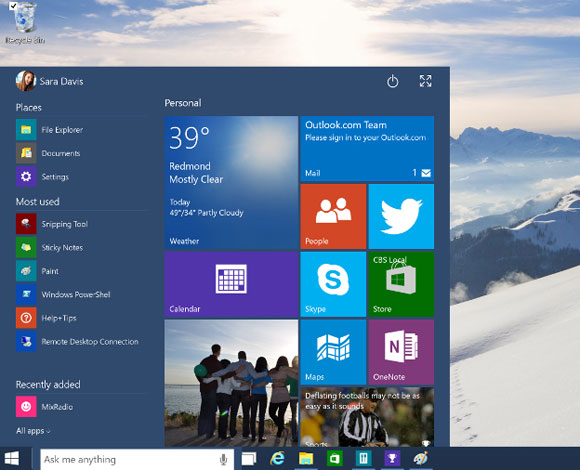Open the group photo tile
Screen dimensions: 580x470
tap(231, 383)
